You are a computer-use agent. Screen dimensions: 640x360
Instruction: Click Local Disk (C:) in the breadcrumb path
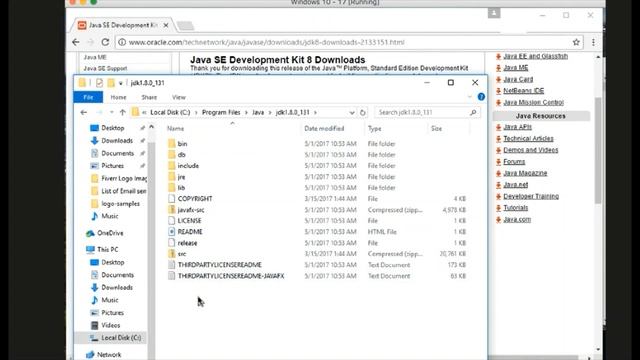click(x=170, y=112)
